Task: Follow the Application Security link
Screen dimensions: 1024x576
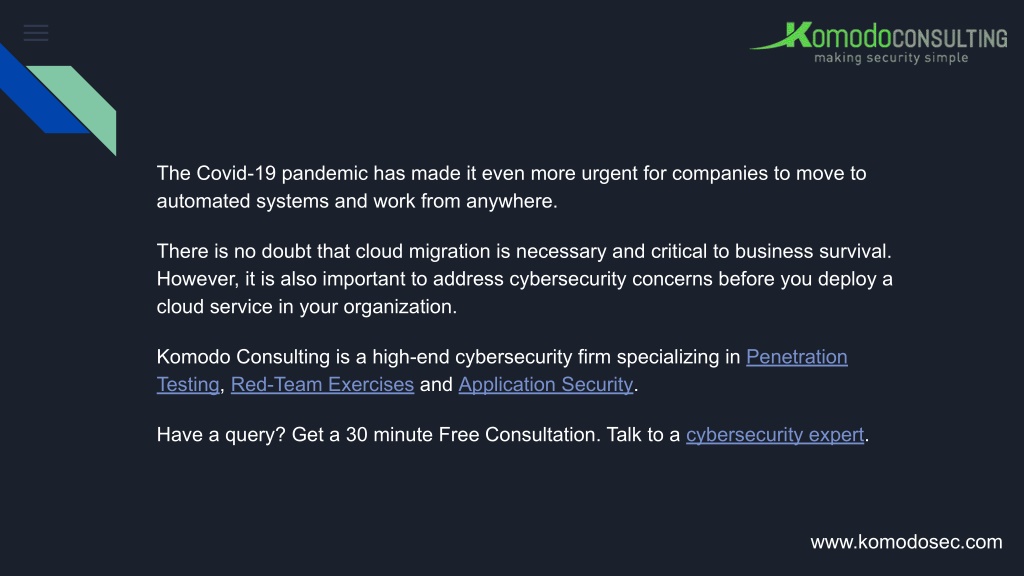Action: point(546,385)
